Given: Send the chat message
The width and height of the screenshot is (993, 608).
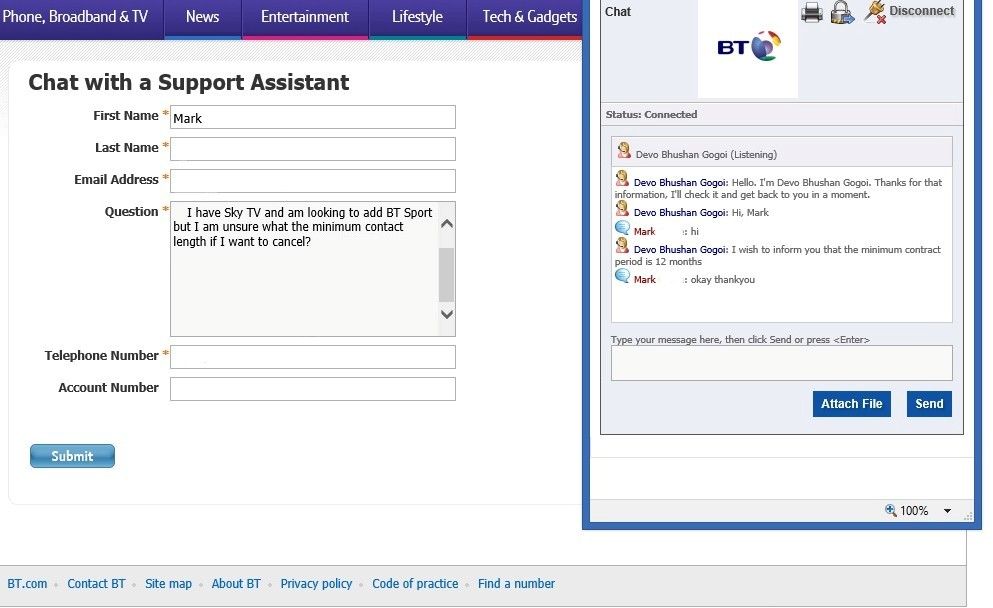Looking at the screenshot, I should [x=929, y=404].
